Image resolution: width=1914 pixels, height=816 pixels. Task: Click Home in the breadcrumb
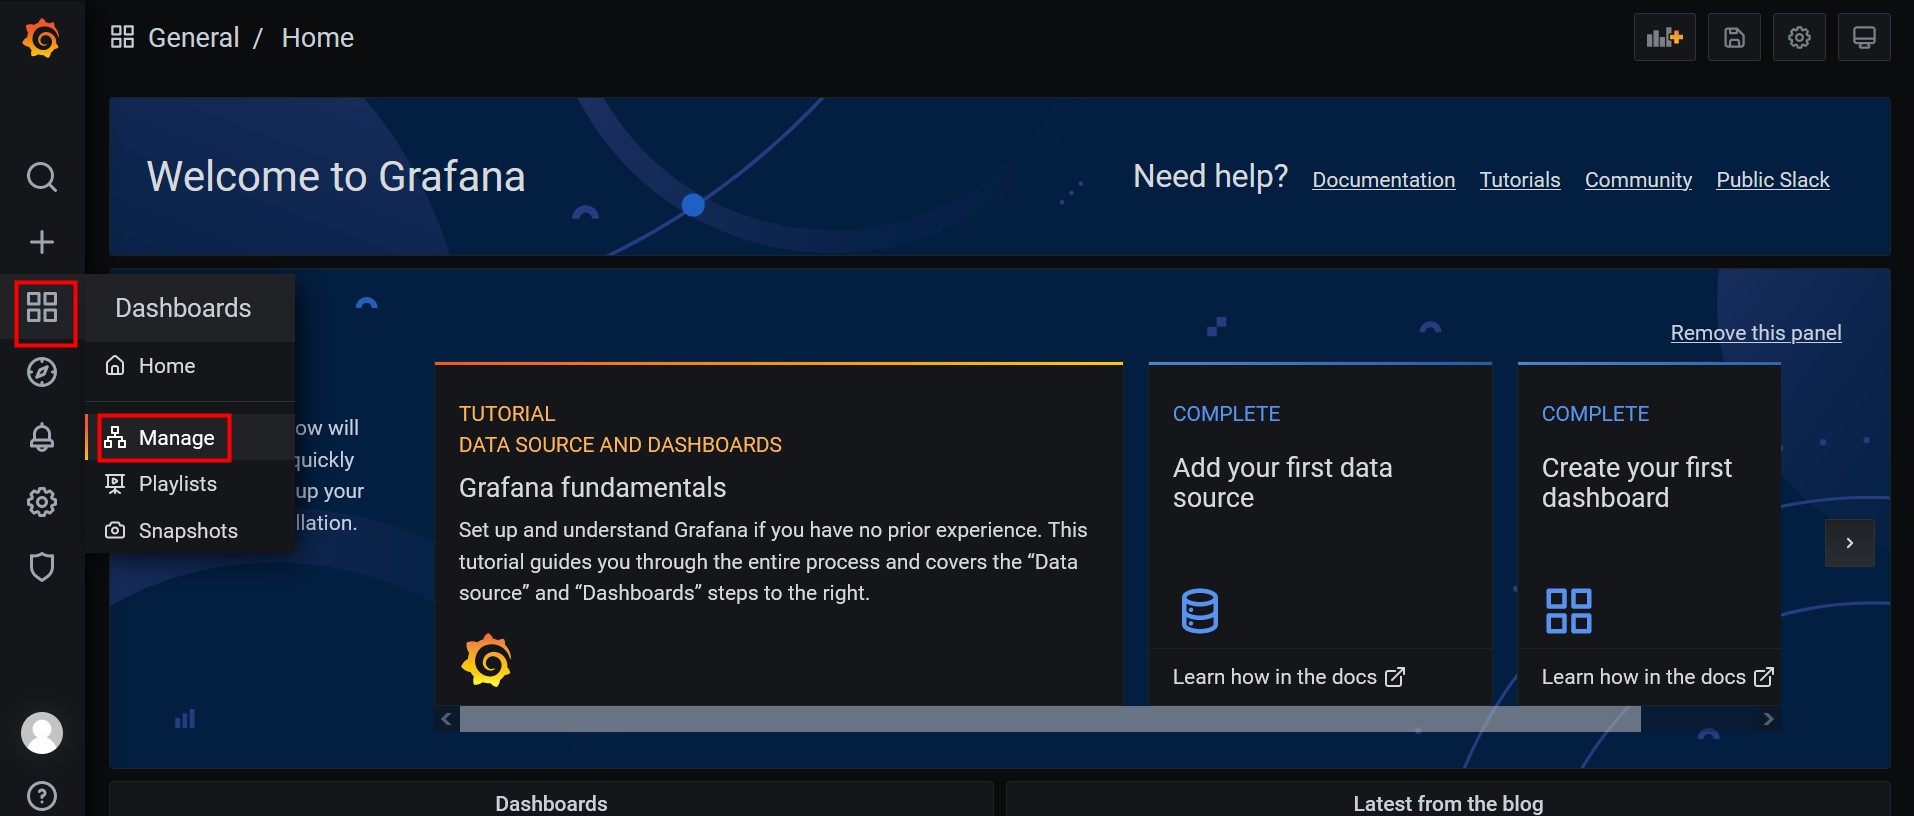[318, 38]
